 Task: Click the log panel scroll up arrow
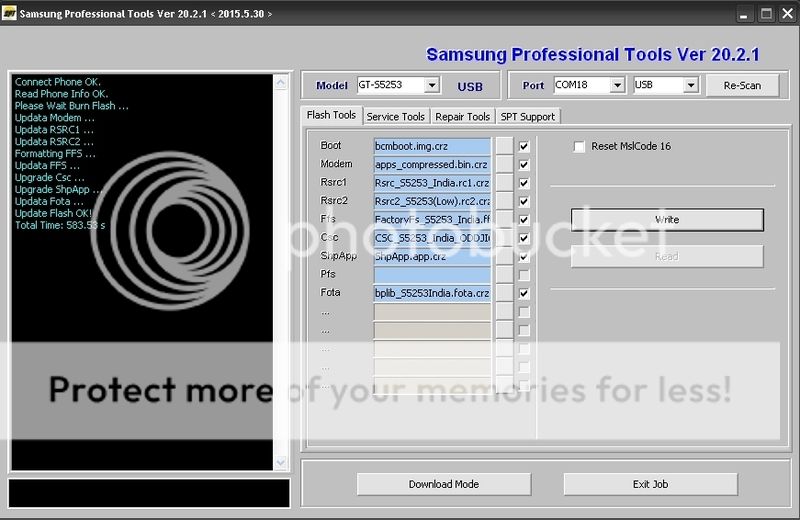tap(281, 82)
